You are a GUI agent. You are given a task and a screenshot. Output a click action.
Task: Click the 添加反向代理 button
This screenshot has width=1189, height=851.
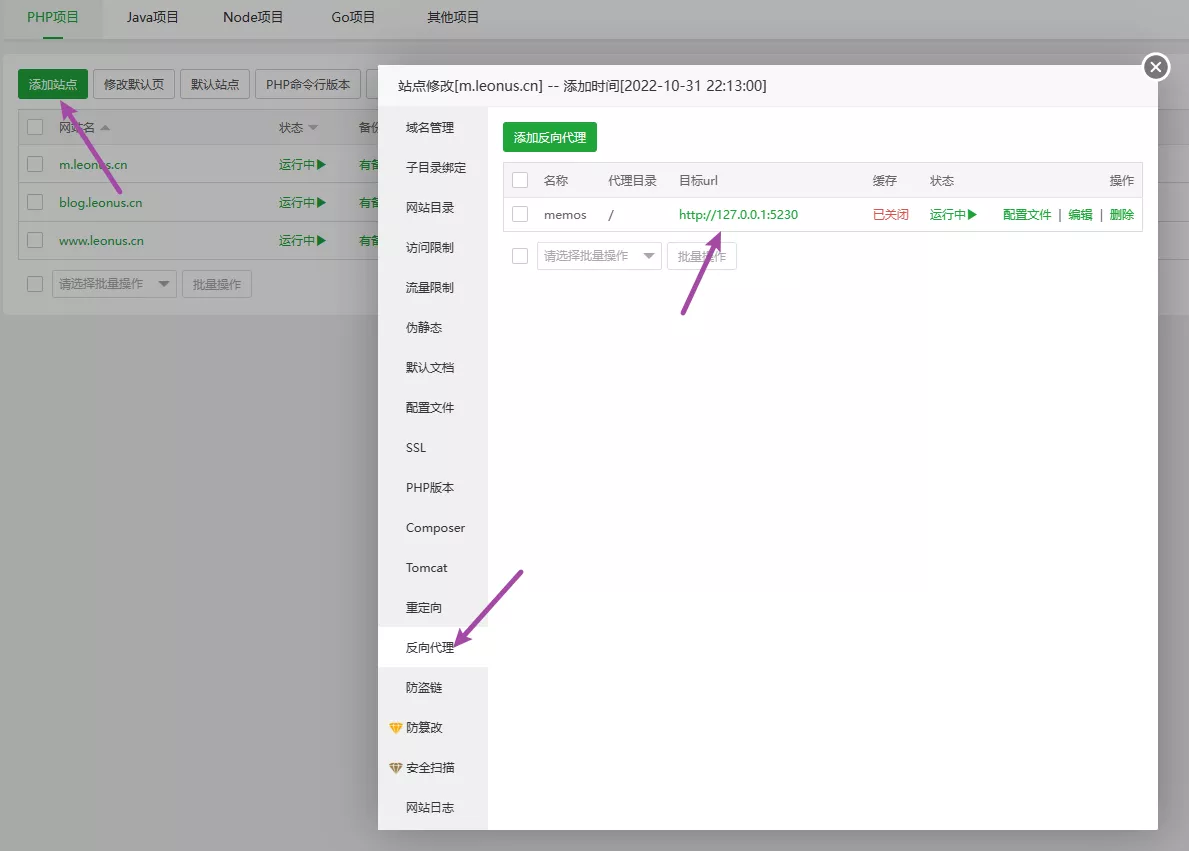click(549, 138)
